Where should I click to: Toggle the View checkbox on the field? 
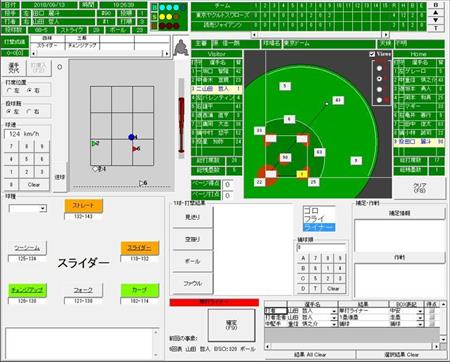coord(372,54)
